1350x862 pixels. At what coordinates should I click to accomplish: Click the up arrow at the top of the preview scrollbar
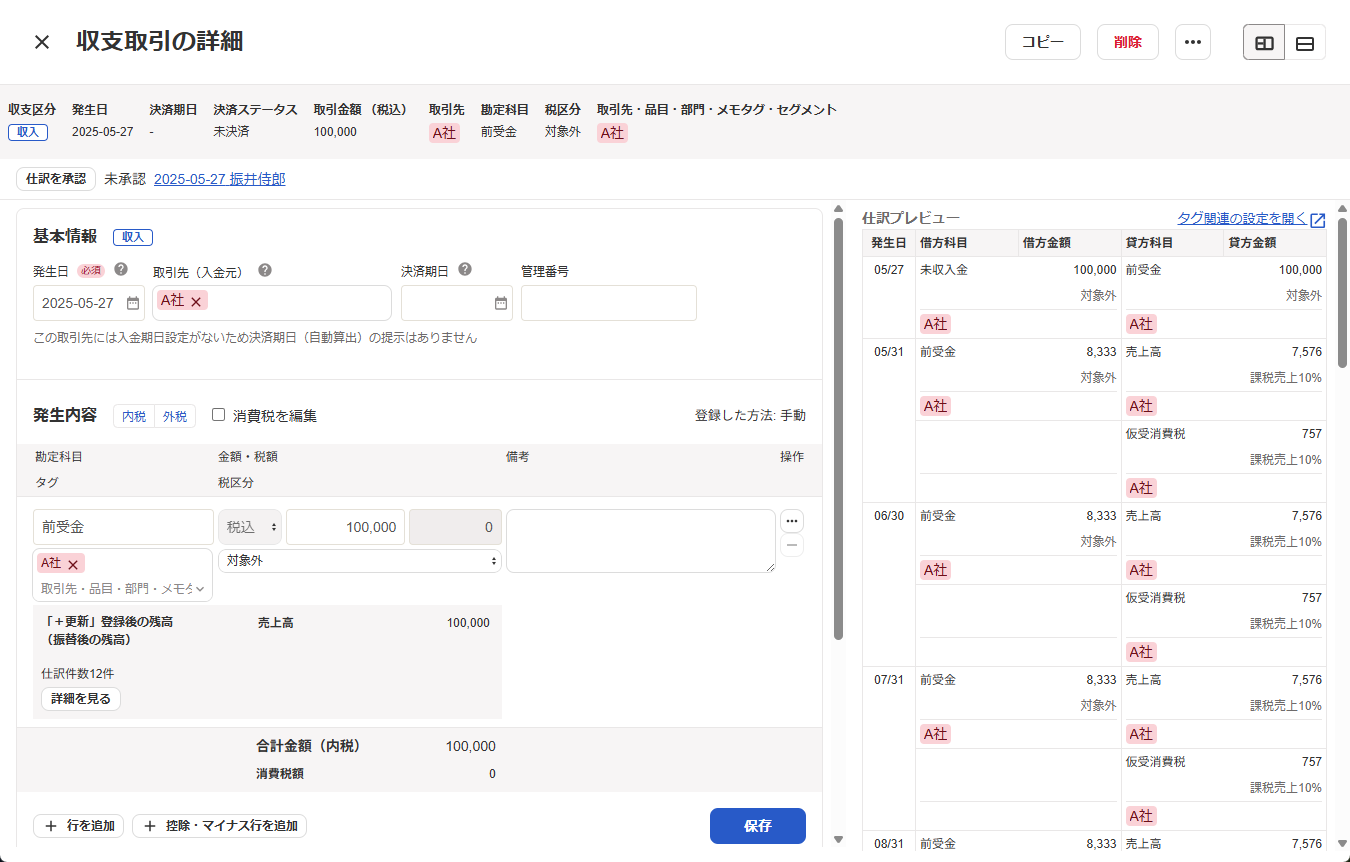click(1342, 210)
